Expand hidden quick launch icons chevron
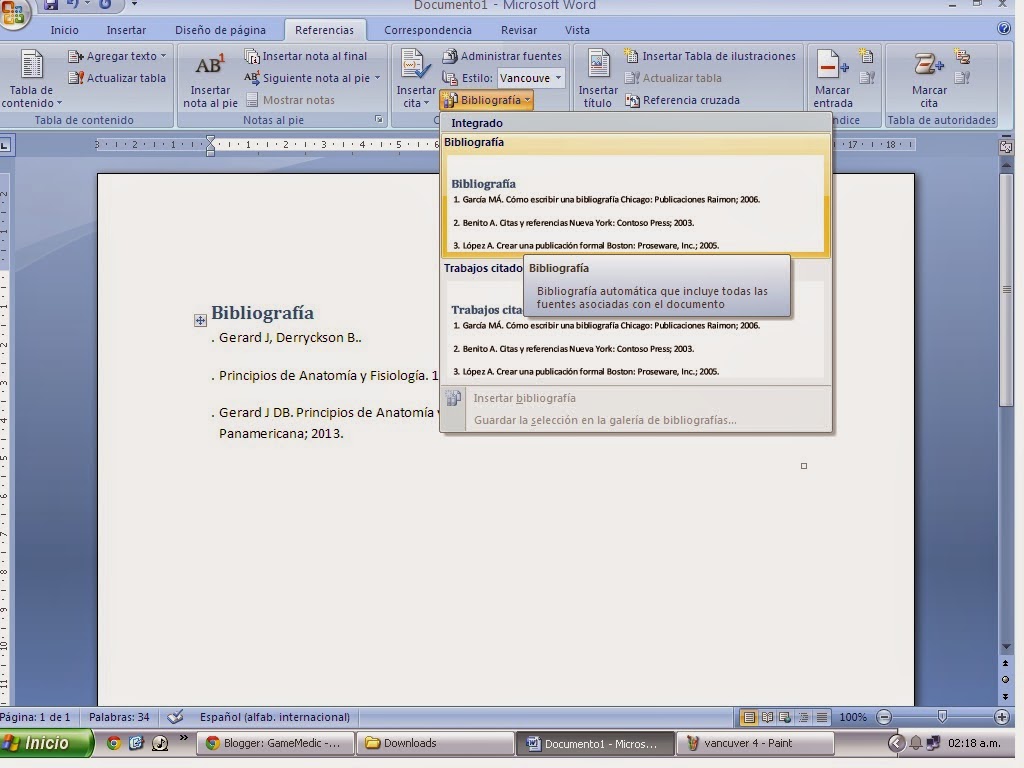 coord(184,738)
